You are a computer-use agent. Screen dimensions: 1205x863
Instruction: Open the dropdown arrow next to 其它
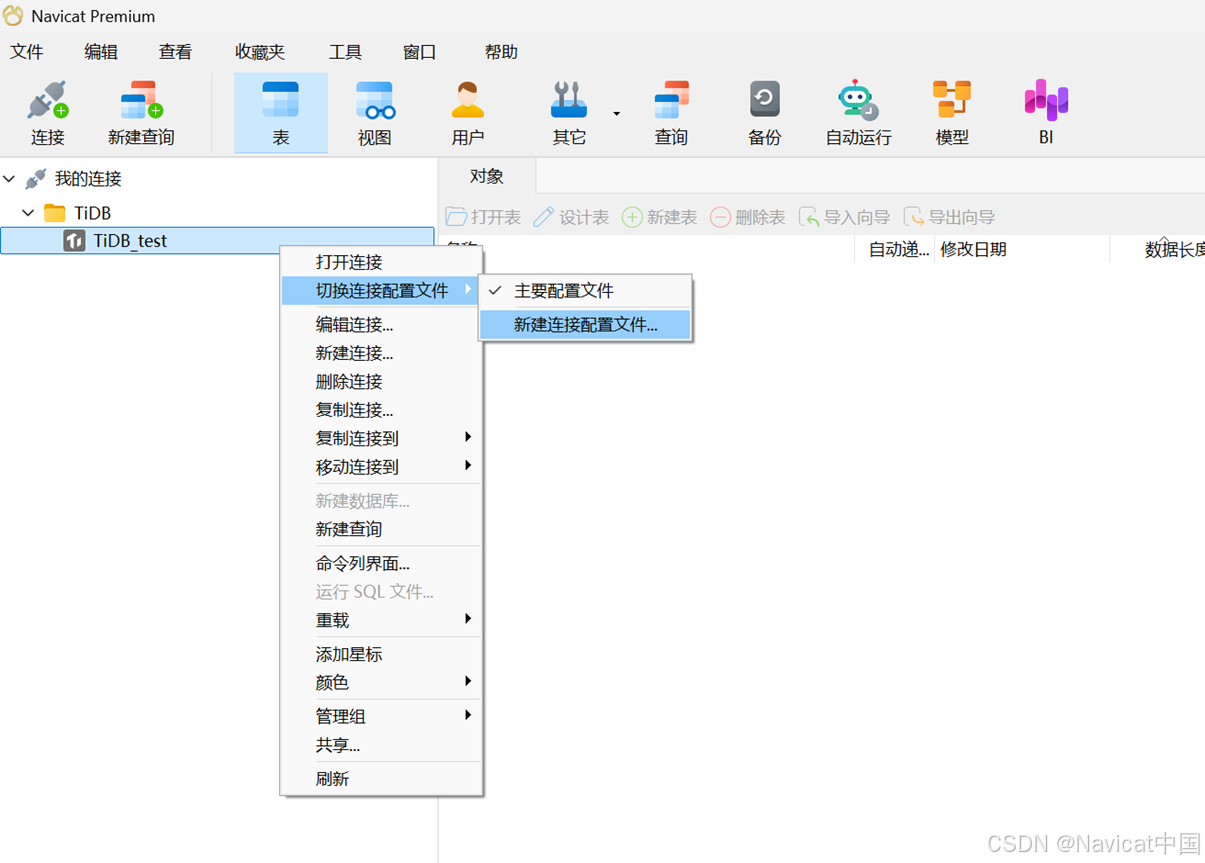tap(617, 113)
